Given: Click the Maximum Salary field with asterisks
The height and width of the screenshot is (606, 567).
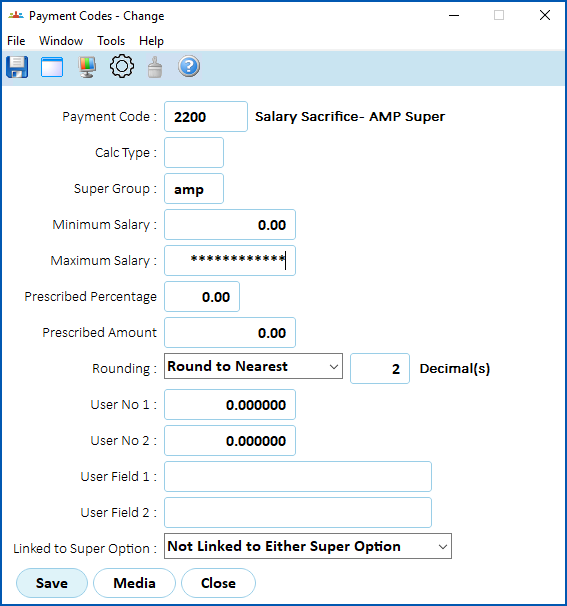Looking at the screenshot, I should tap(230, 260).
